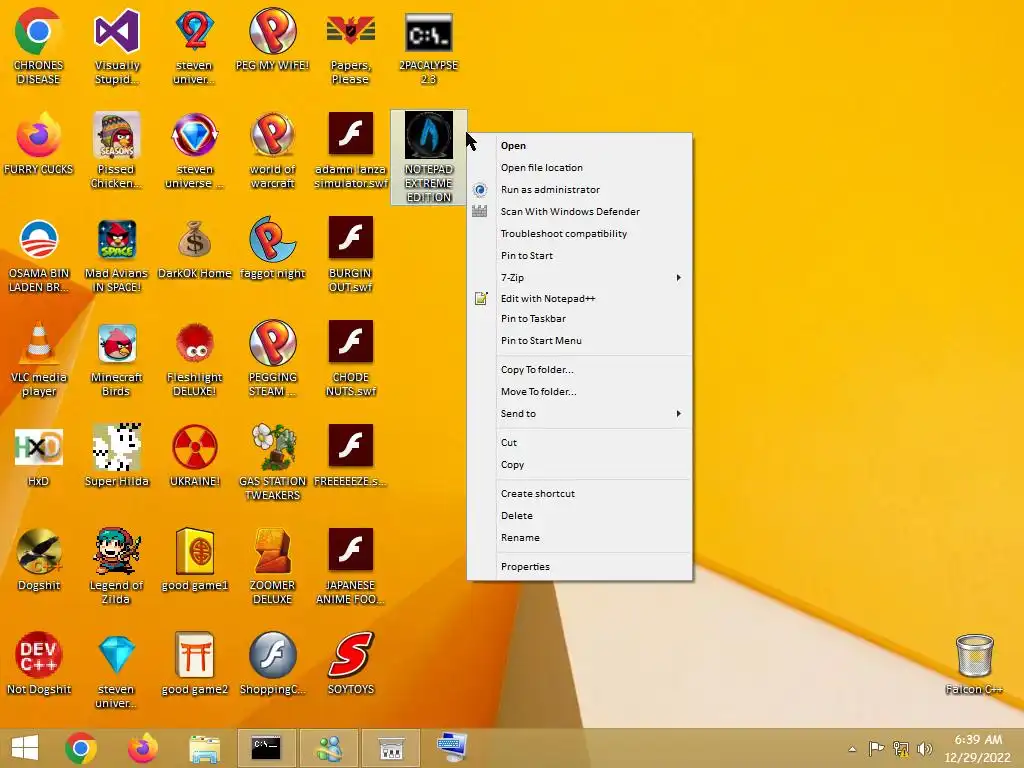
Task: Select the good game2 torii gate icon
Action: point(195,664)
